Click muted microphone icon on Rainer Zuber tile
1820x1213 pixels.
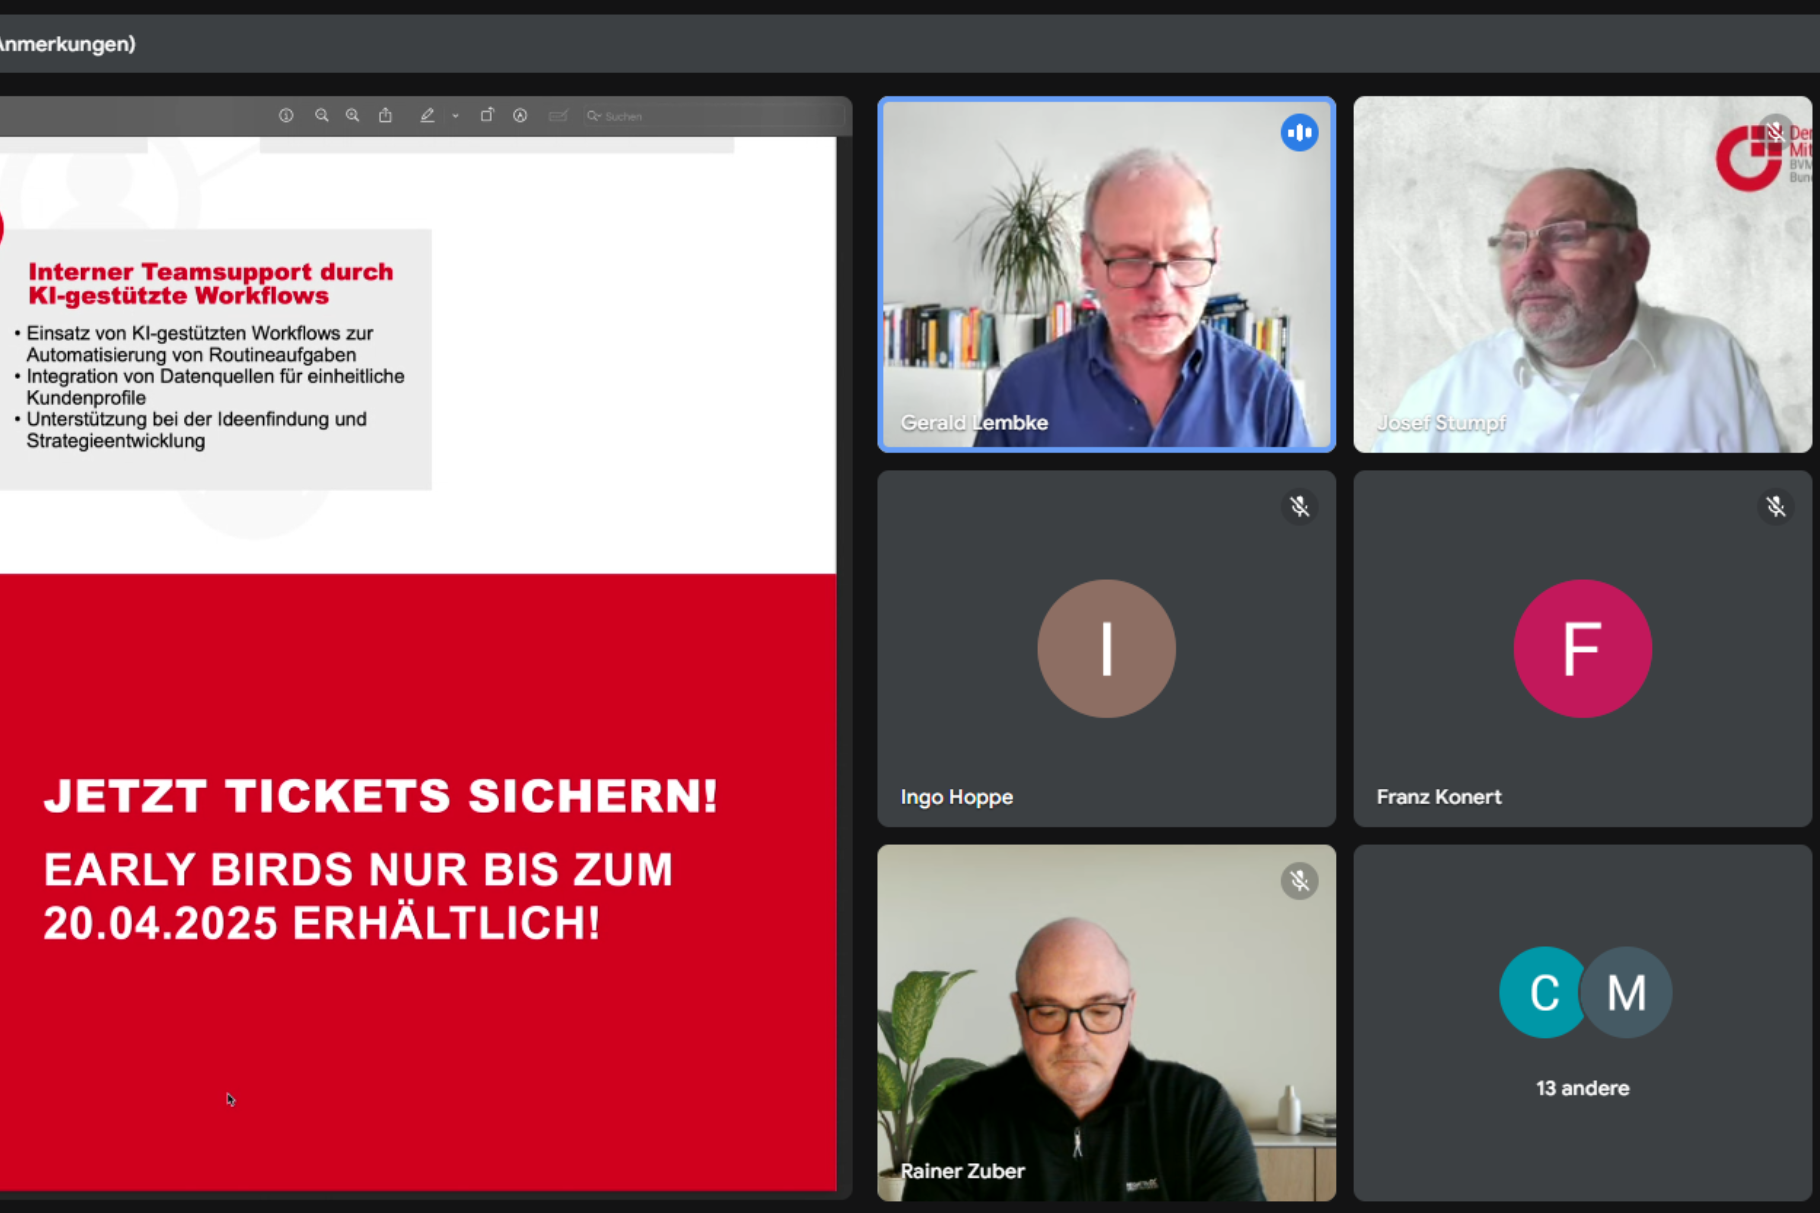tap(1299, 881)
